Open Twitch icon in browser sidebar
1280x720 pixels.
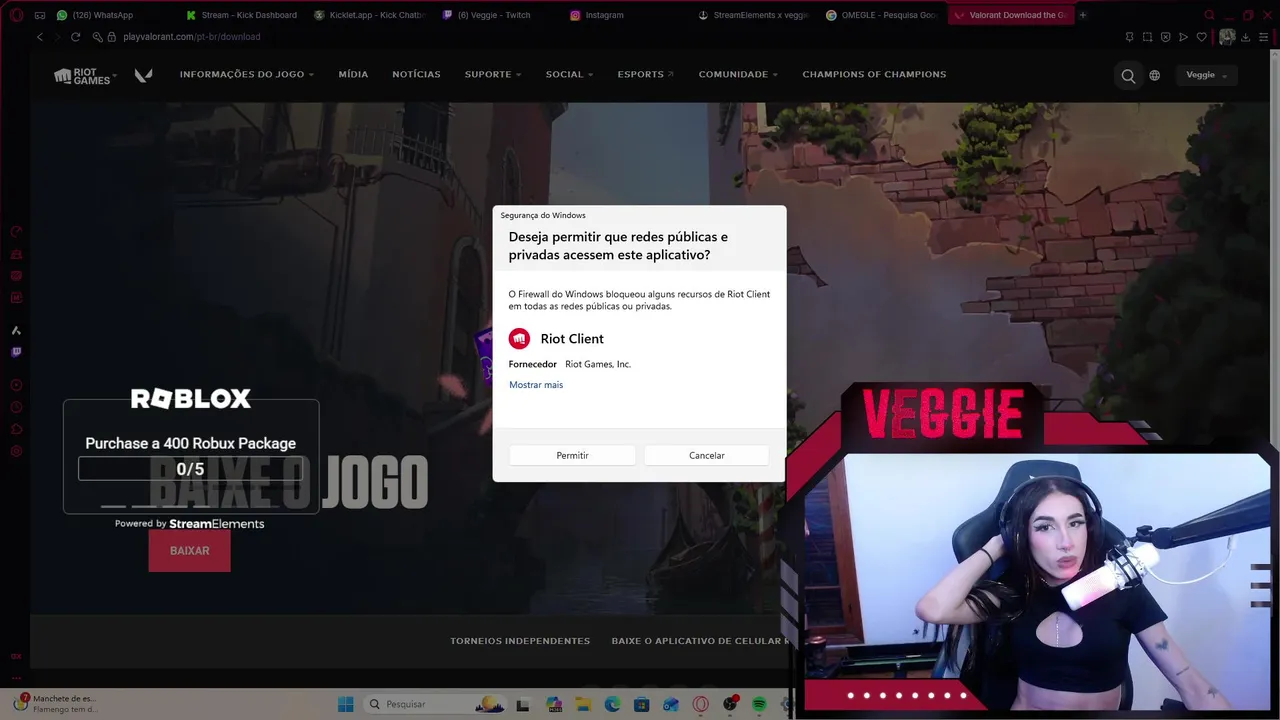click(16, 352)
